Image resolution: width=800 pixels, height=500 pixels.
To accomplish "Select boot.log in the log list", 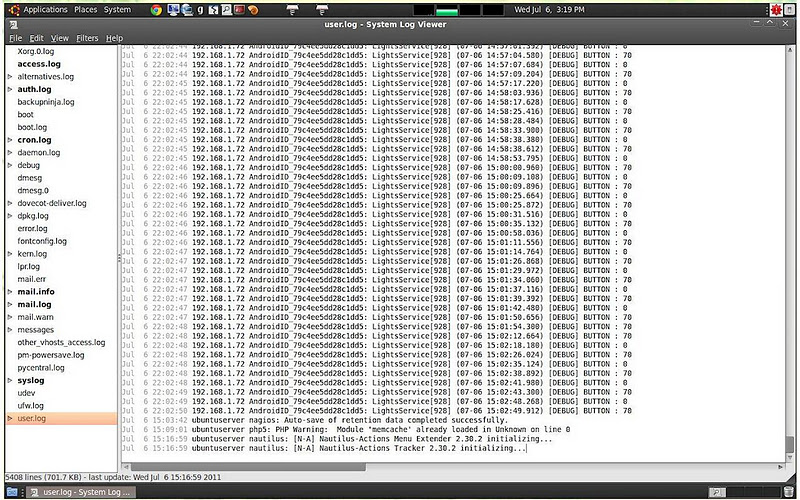I will [x=32, y=127].
